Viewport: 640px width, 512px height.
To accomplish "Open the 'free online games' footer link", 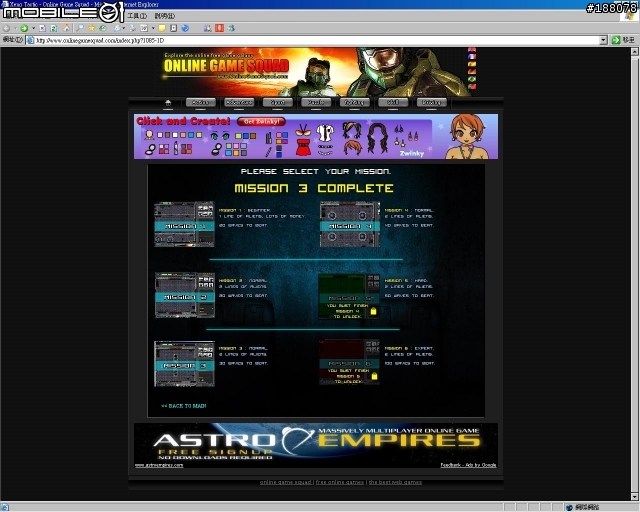I will pyautogui.click(x=340, y=482).
